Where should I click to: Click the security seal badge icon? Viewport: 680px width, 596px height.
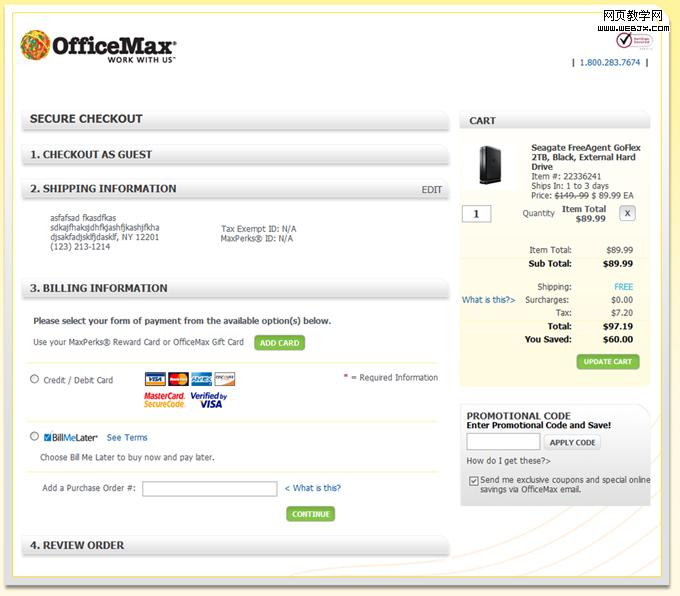point(640,41)
